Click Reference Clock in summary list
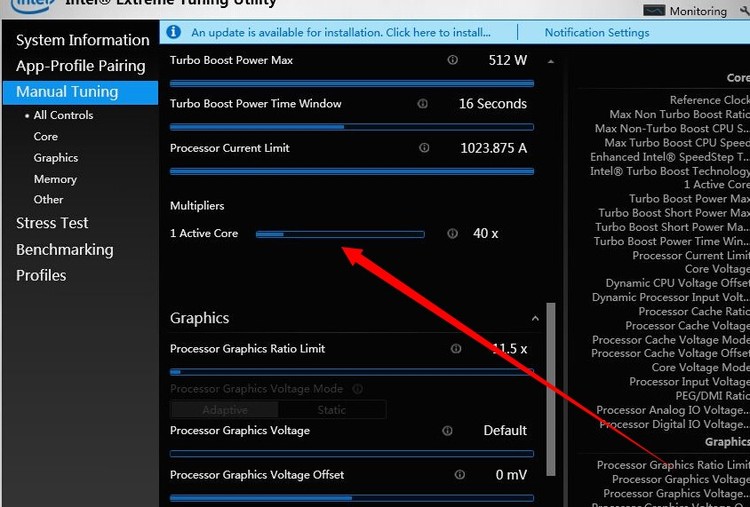The height and width of the screenshot is (507, 750). pos(710,100)
